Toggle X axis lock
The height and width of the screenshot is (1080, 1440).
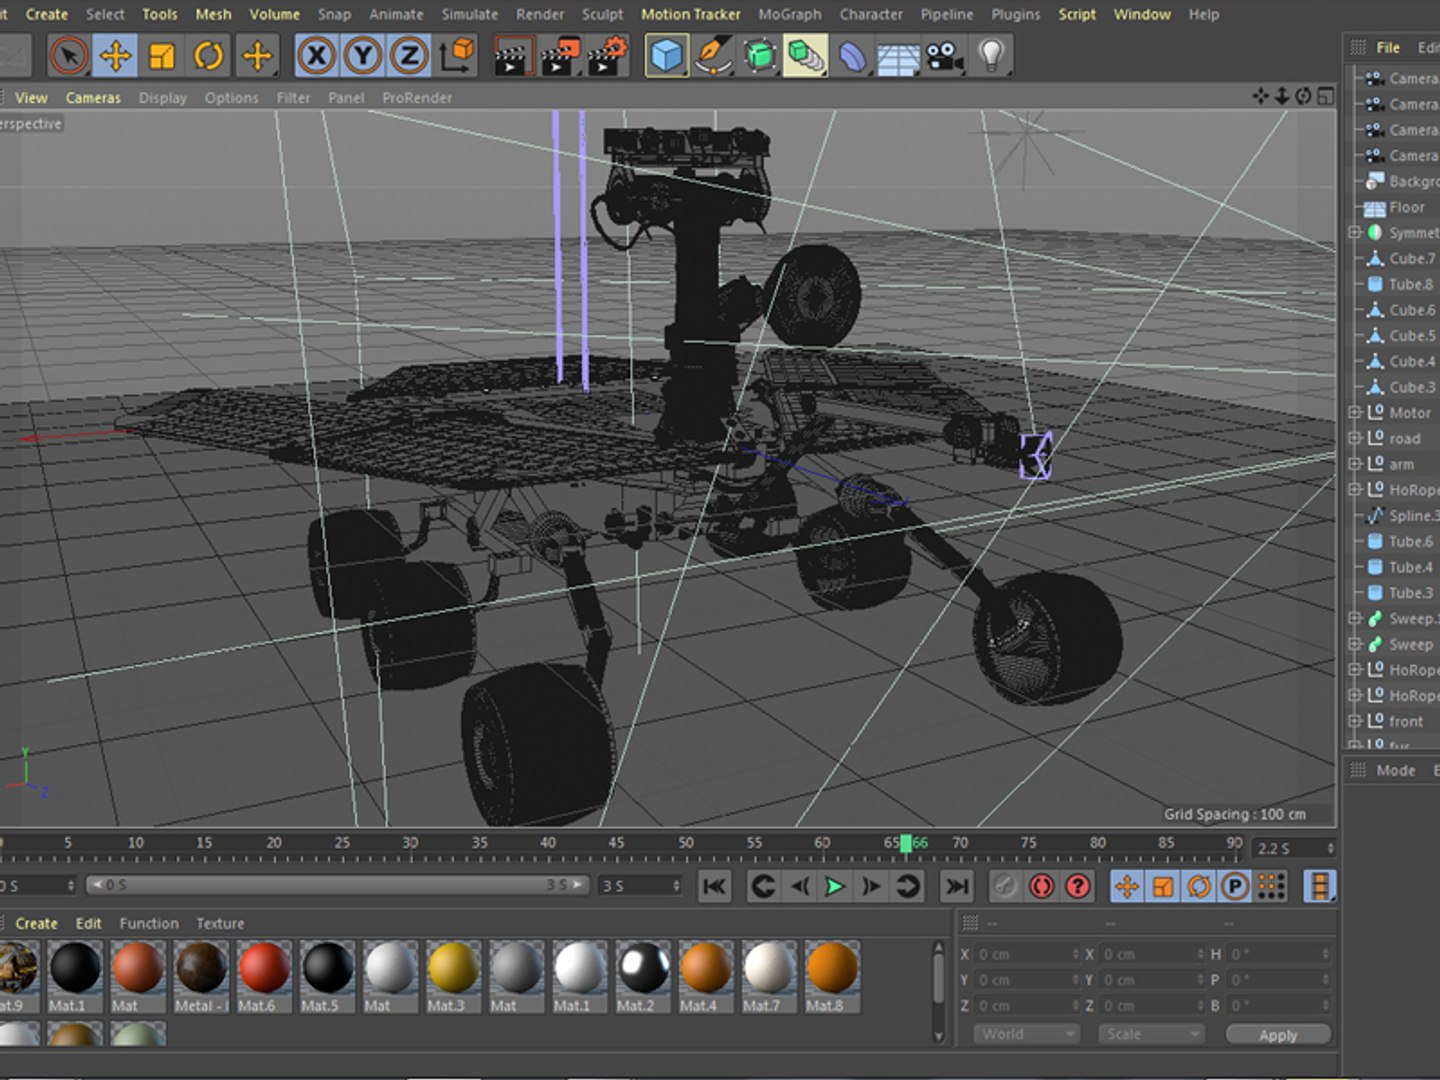coord(317,56)
